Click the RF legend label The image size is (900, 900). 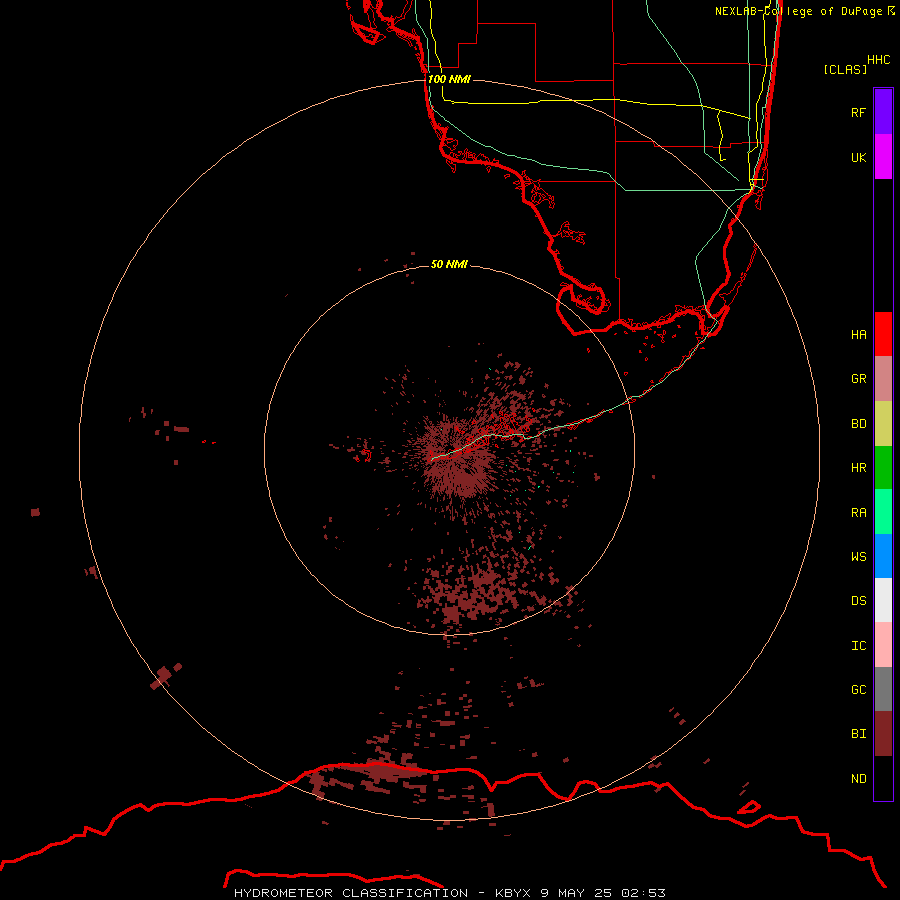tap(858, 112)
